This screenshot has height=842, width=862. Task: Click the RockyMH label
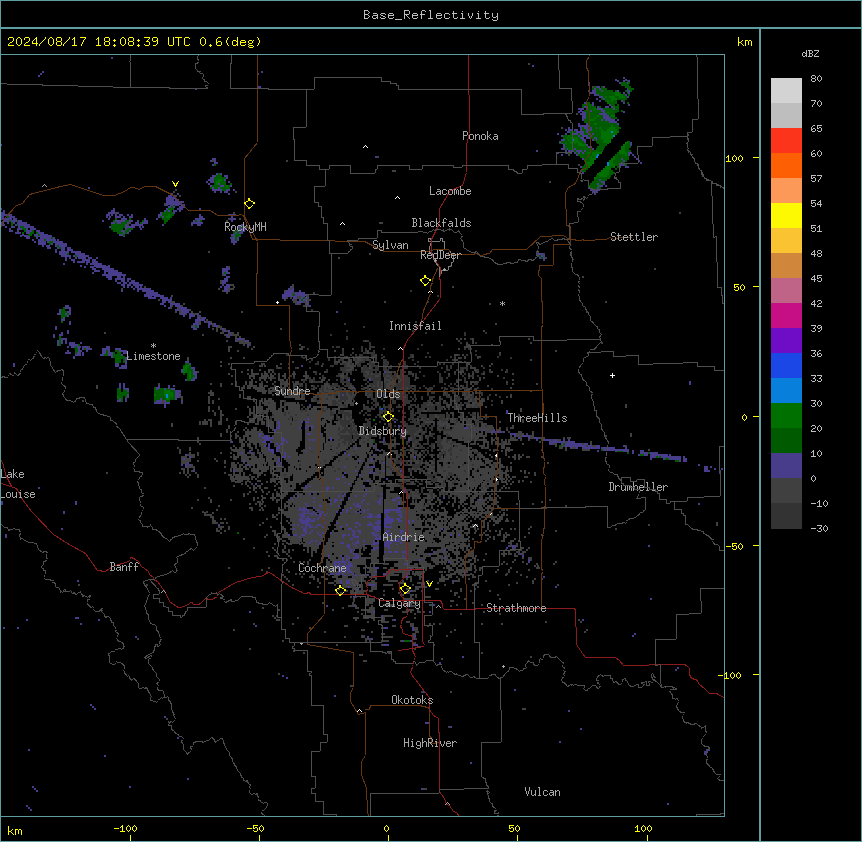[x=245, y=226]
